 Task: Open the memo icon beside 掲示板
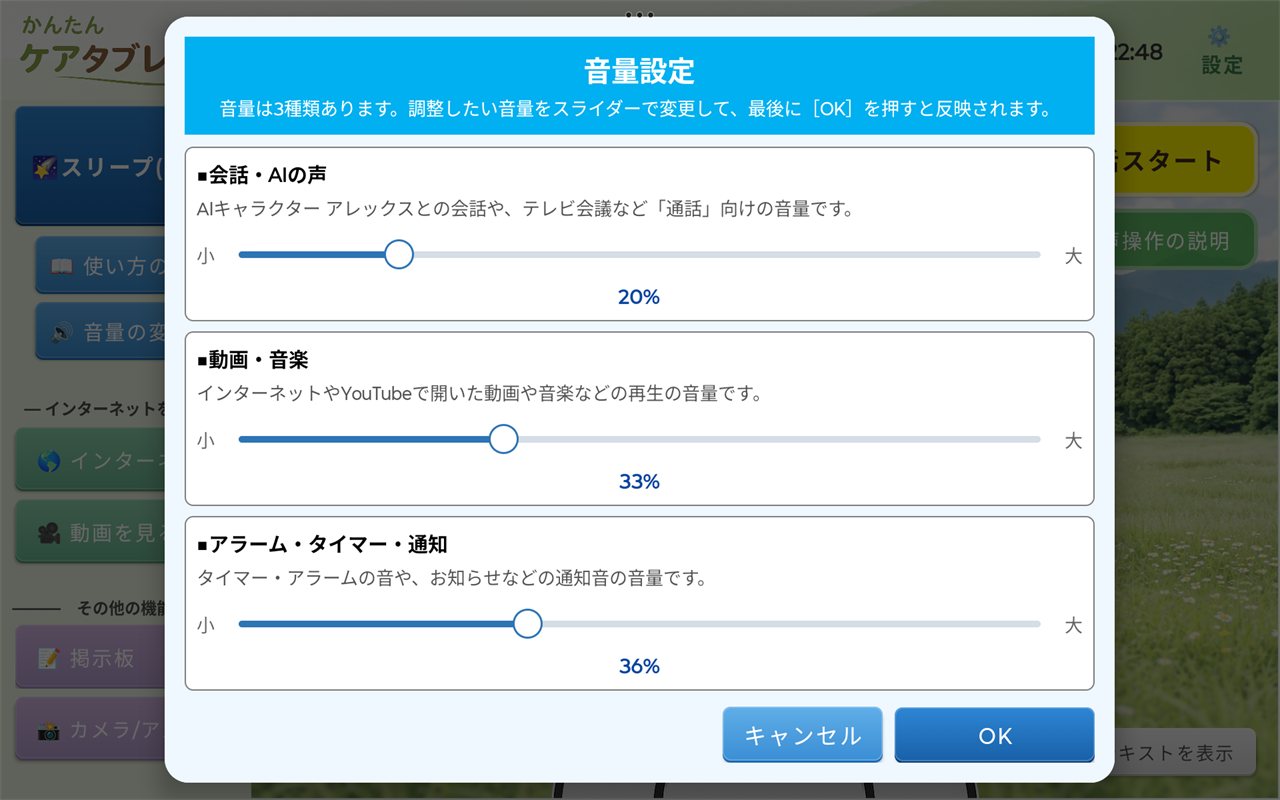(x=49, y=659)
